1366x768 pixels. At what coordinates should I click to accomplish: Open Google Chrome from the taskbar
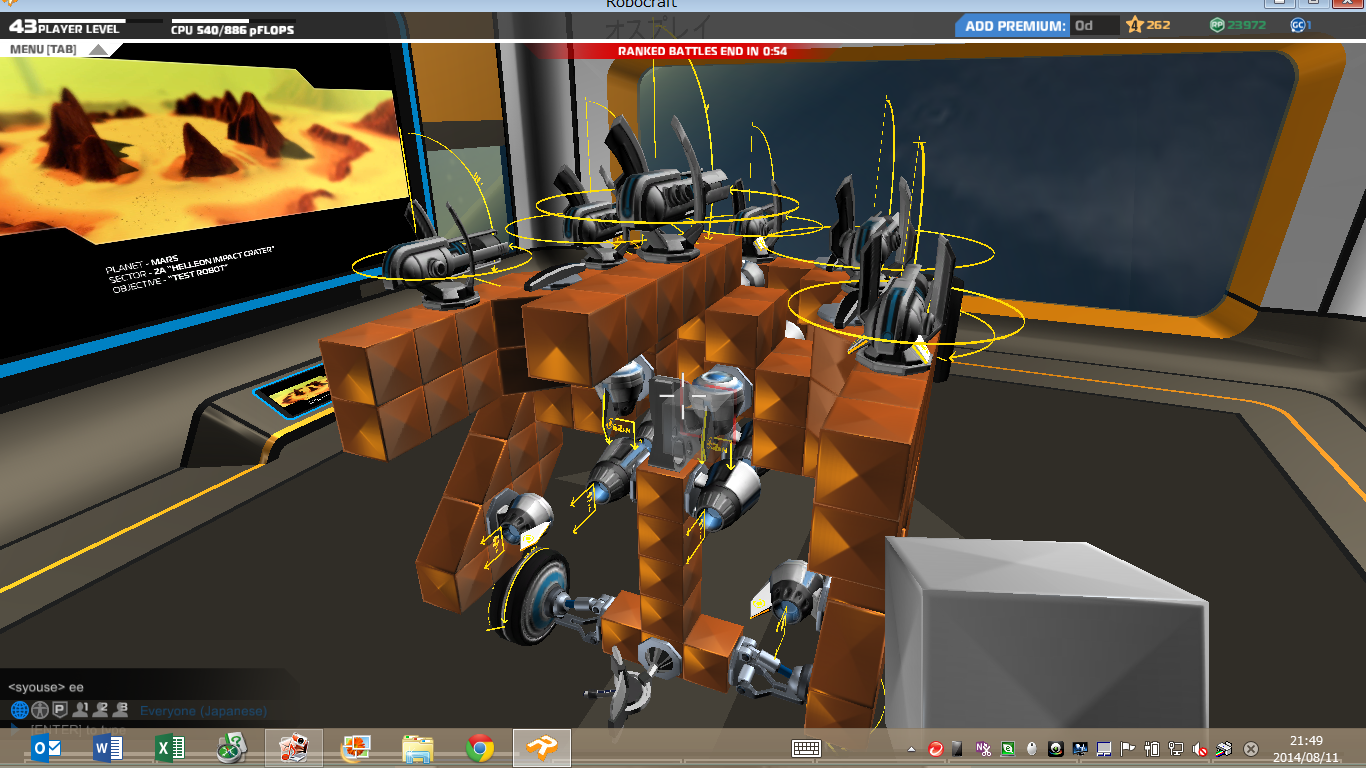(479, 748)
